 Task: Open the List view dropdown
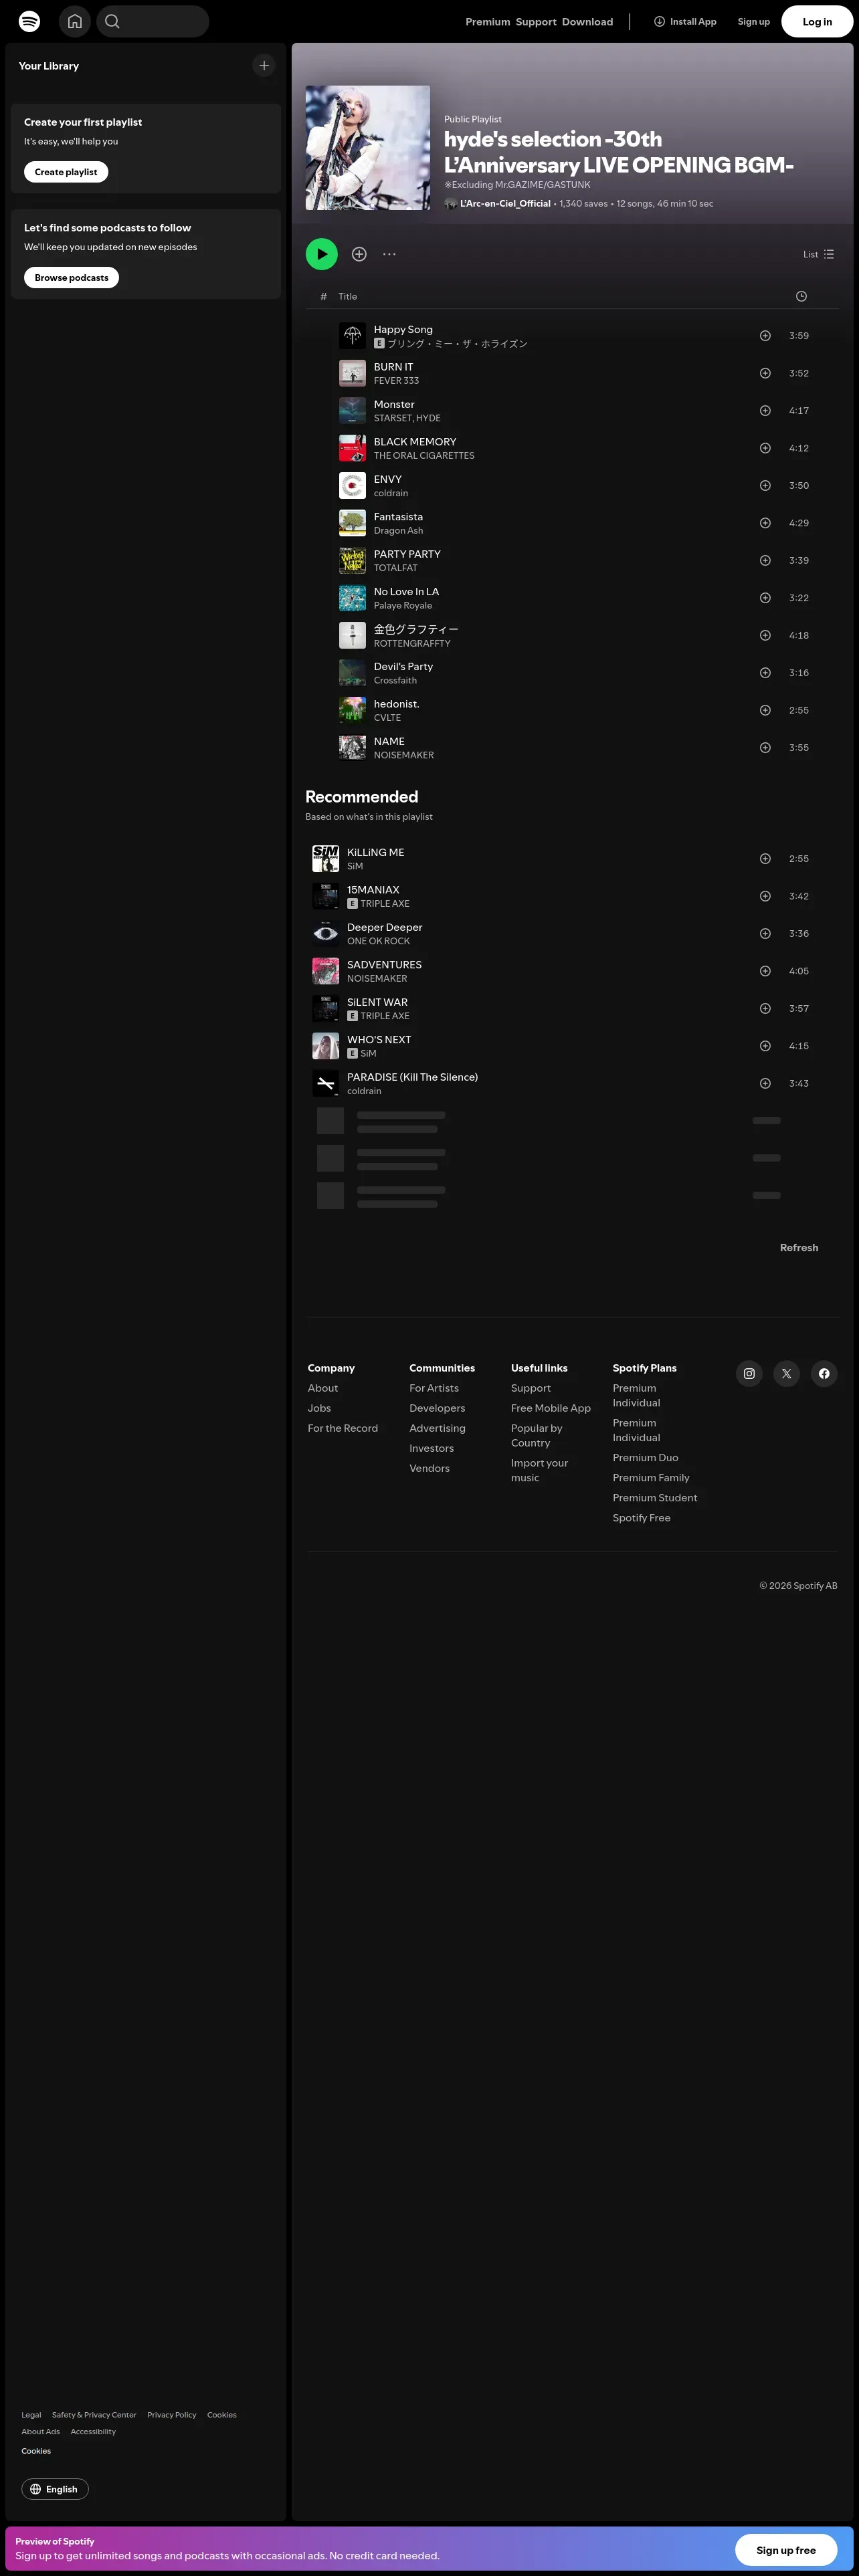point(818,254)
